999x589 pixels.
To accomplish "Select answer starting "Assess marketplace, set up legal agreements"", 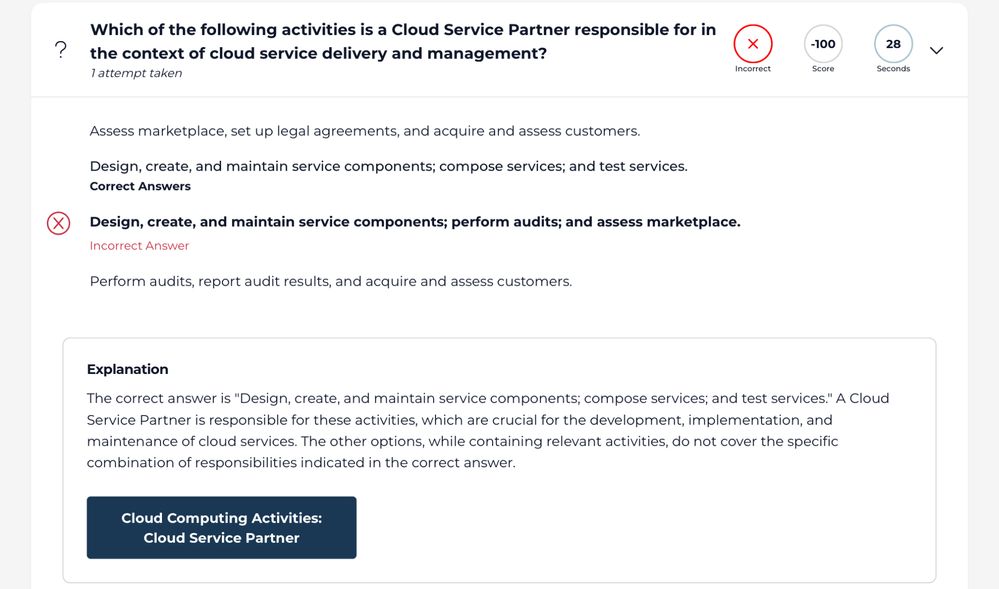I will (364, 131).
